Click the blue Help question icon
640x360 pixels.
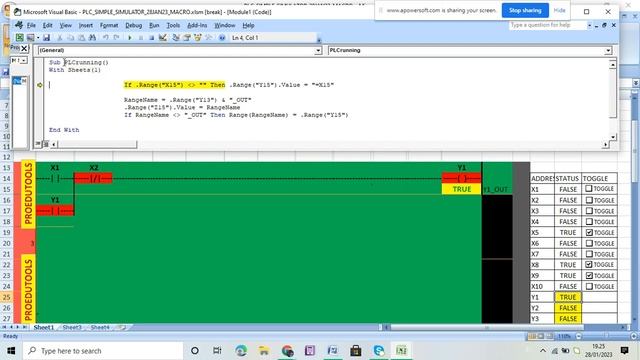click(x=222, y=38)
